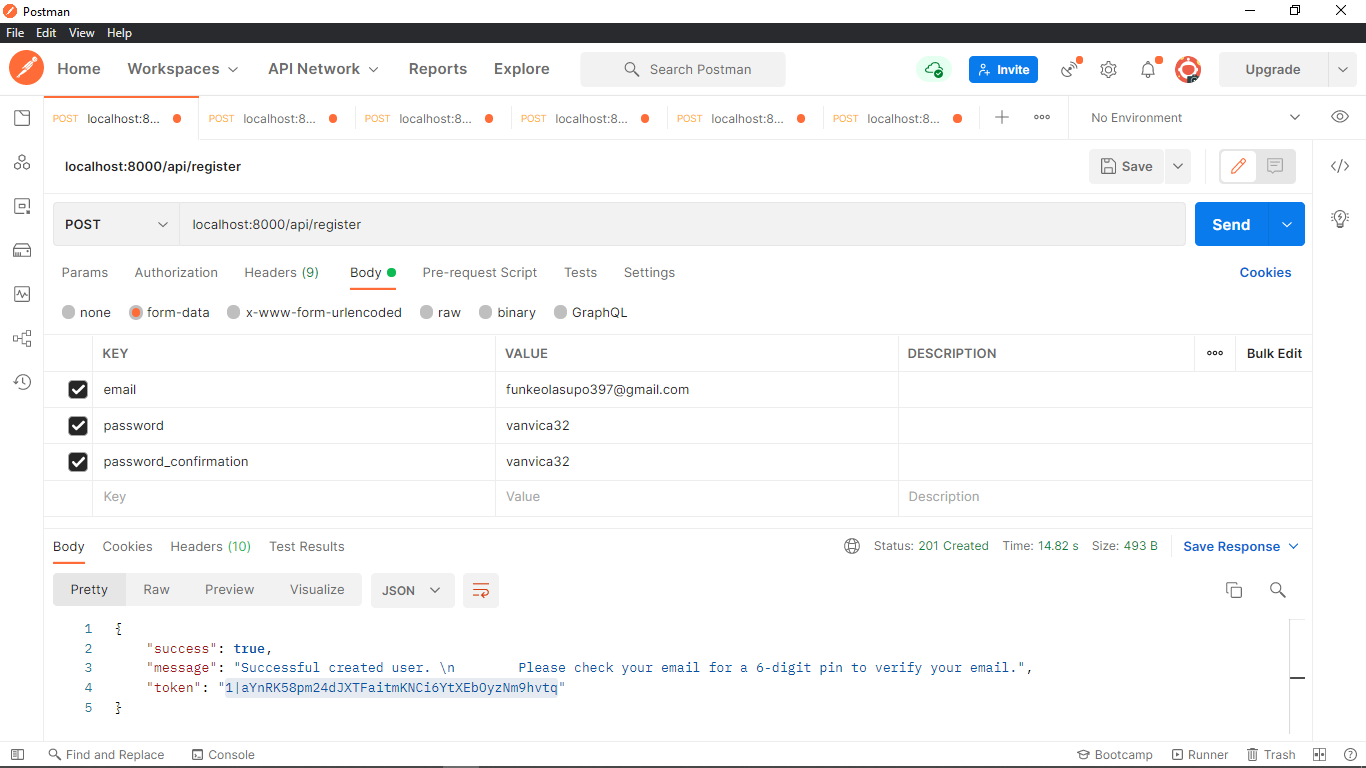Switch to the Authorization tab
The width and height of the screenshot is (1366, 768).
176,272
